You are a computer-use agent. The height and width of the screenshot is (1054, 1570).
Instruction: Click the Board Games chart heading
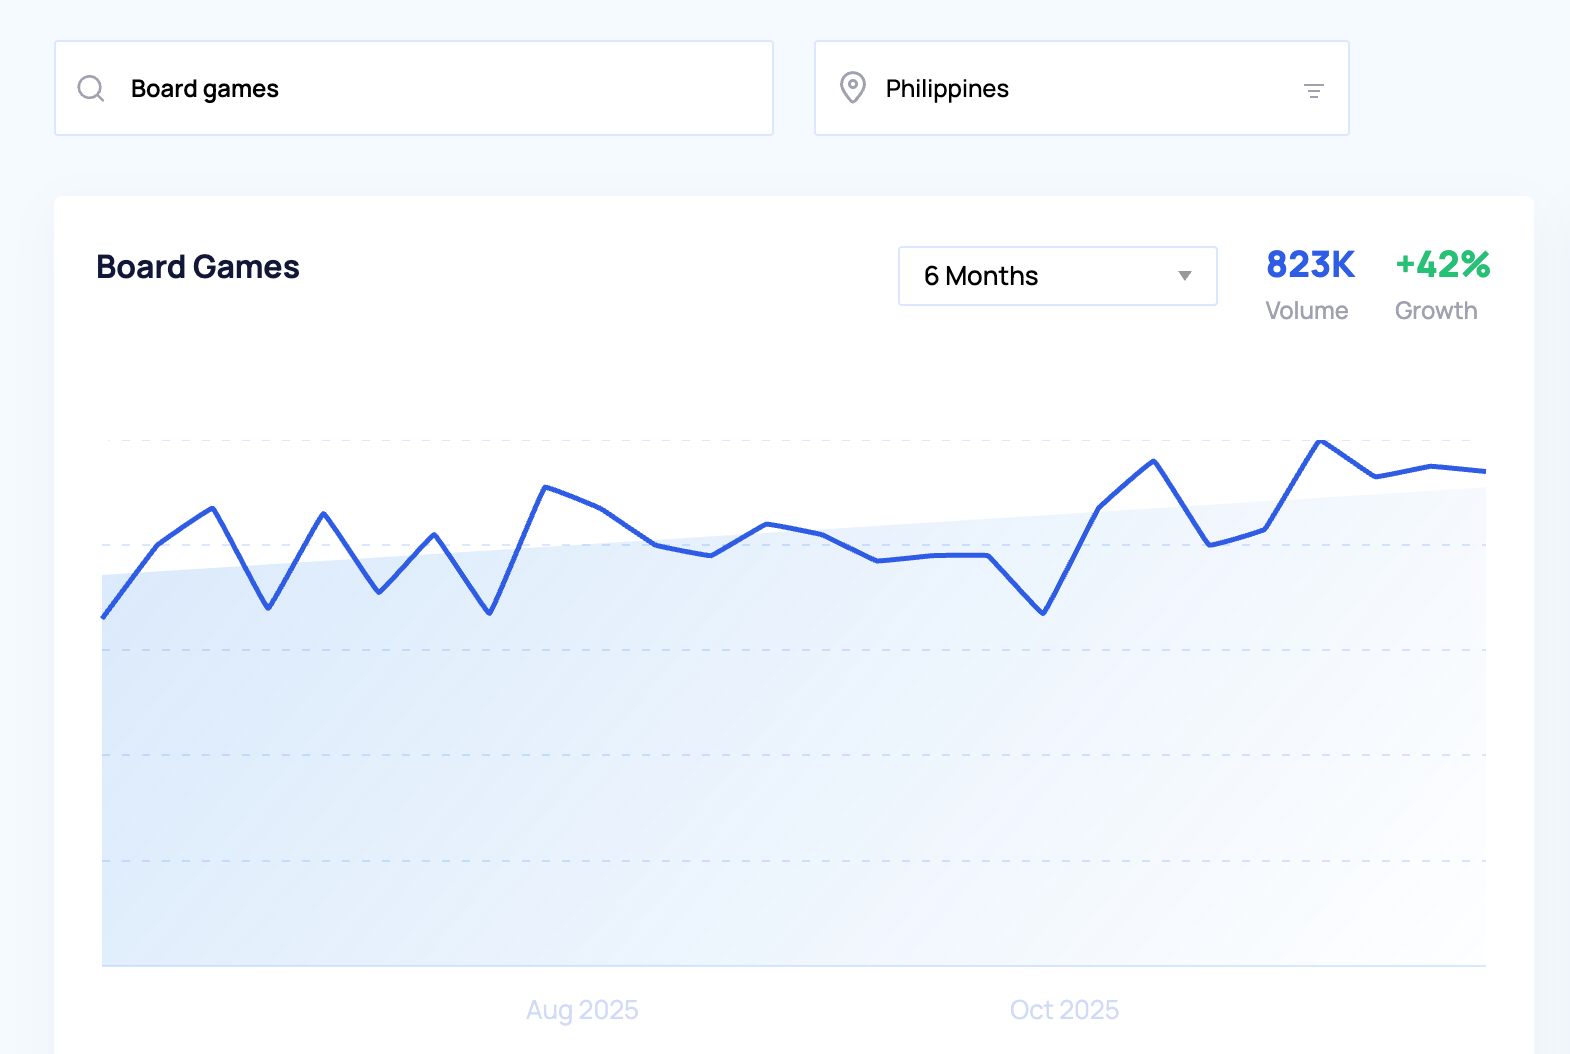click(x=198, y=267)
